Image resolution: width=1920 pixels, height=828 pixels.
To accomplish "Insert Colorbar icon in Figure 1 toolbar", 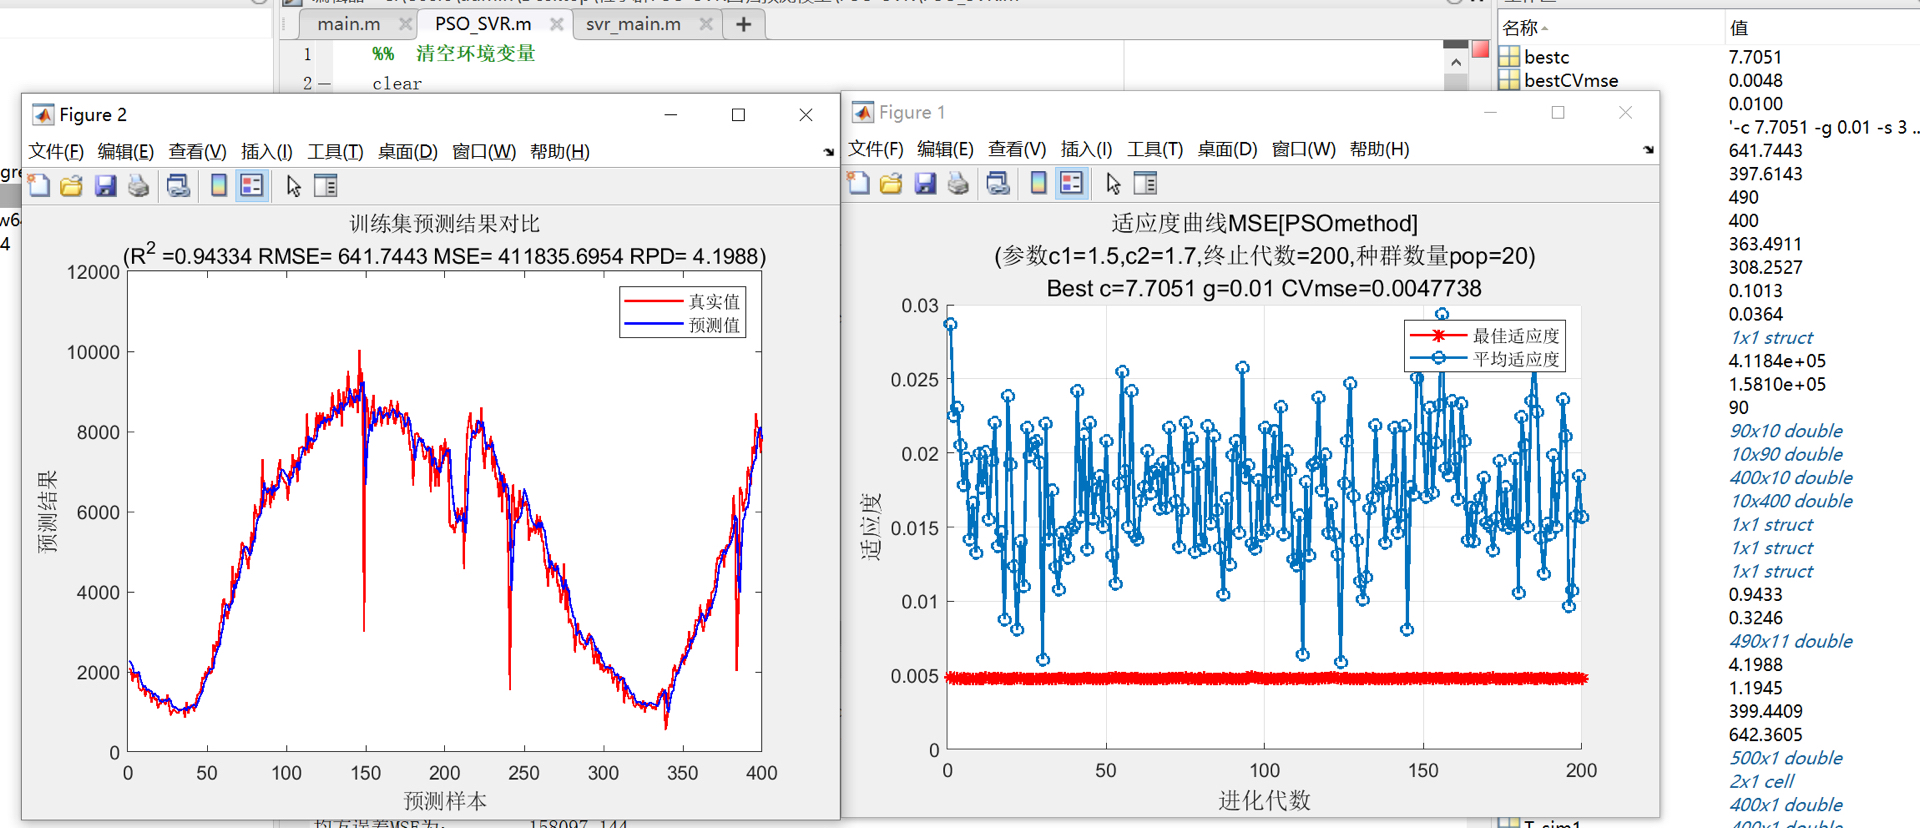I will click(x=1038, y=183).
